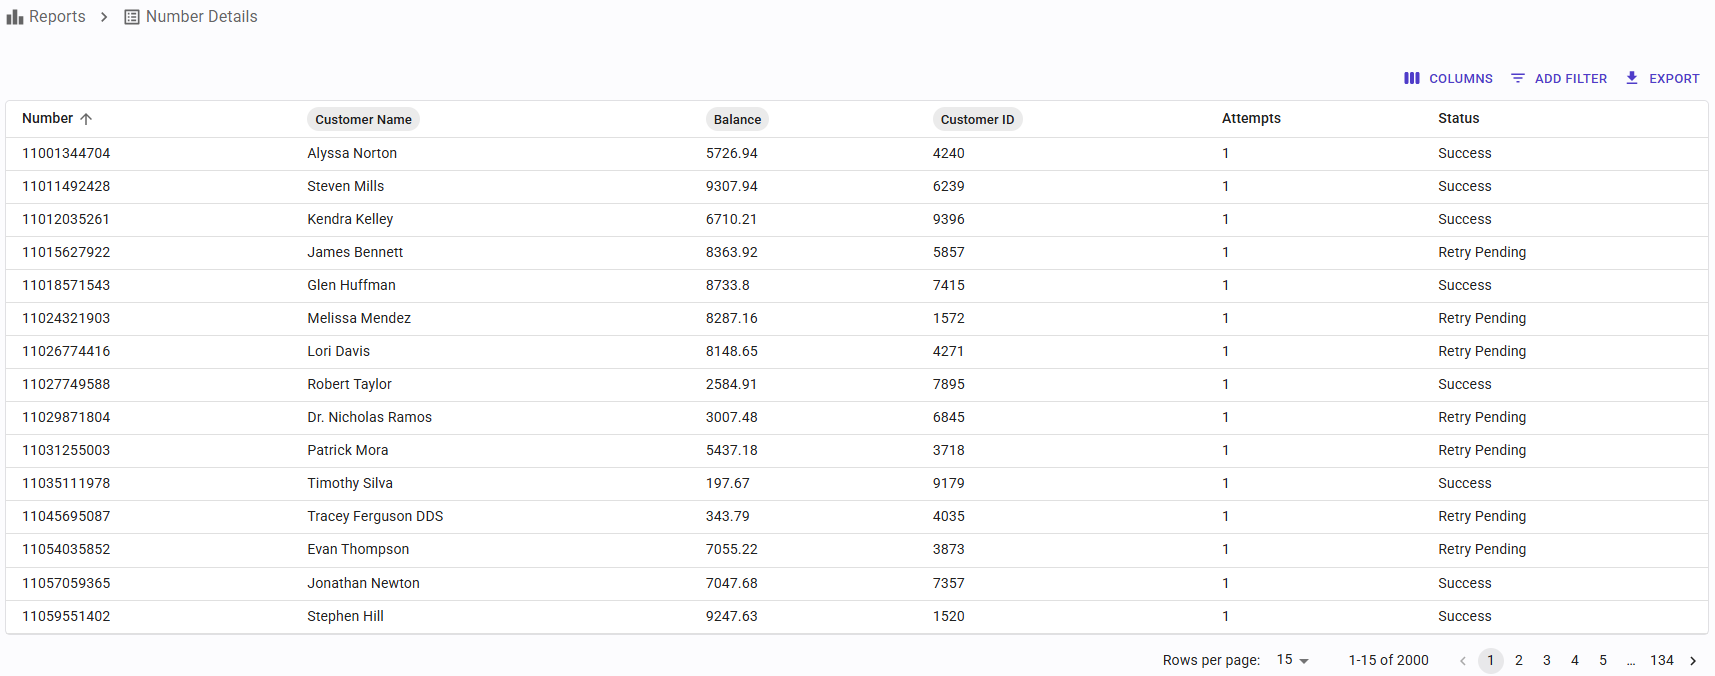Jump to page 5

tap(1603, 661)
